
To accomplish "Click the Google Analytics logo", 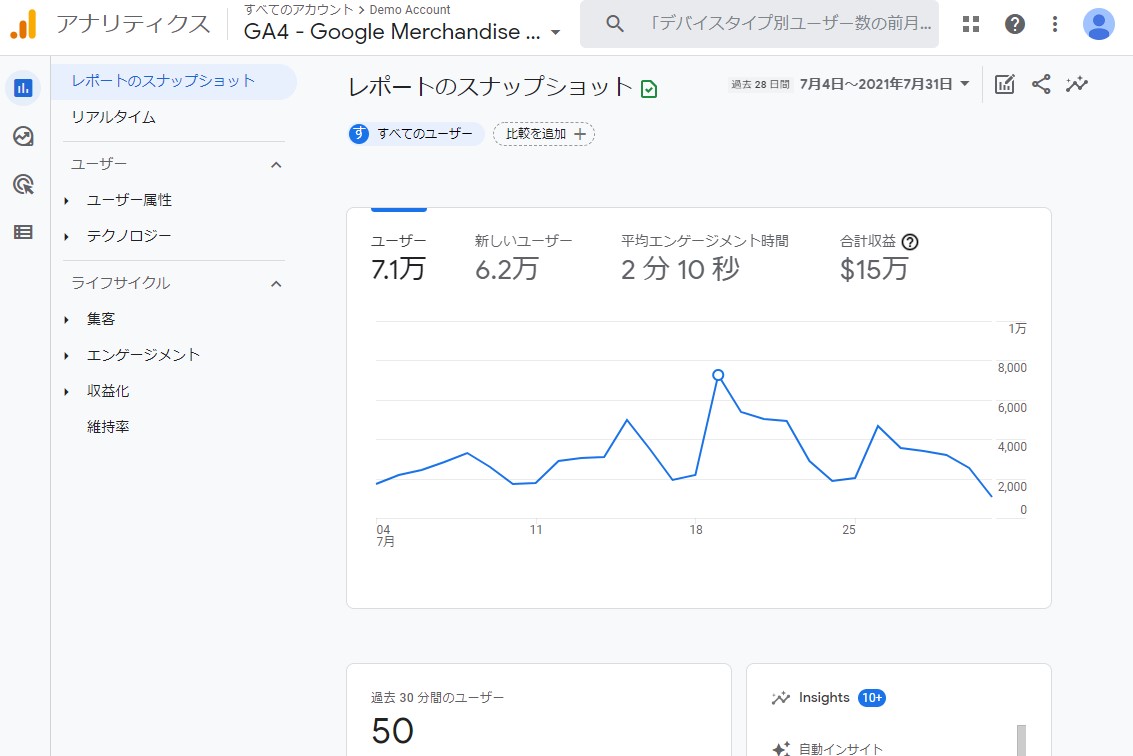I will click(x=23, y=25).
